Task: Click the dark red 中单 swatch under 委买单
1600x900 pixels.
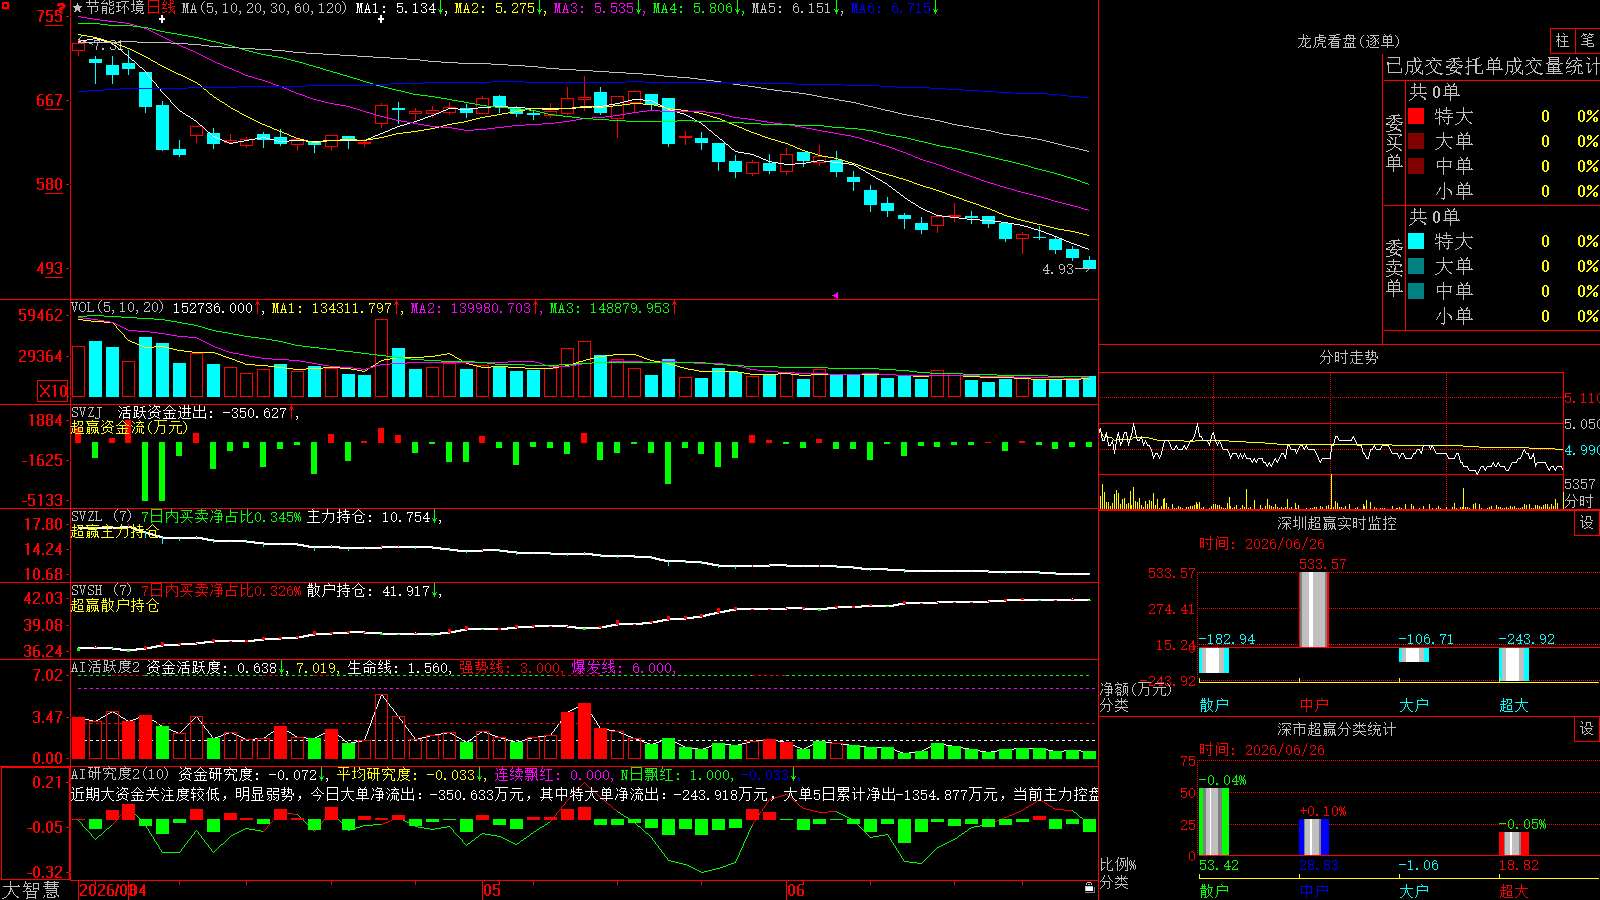Action: (1416, 166)
